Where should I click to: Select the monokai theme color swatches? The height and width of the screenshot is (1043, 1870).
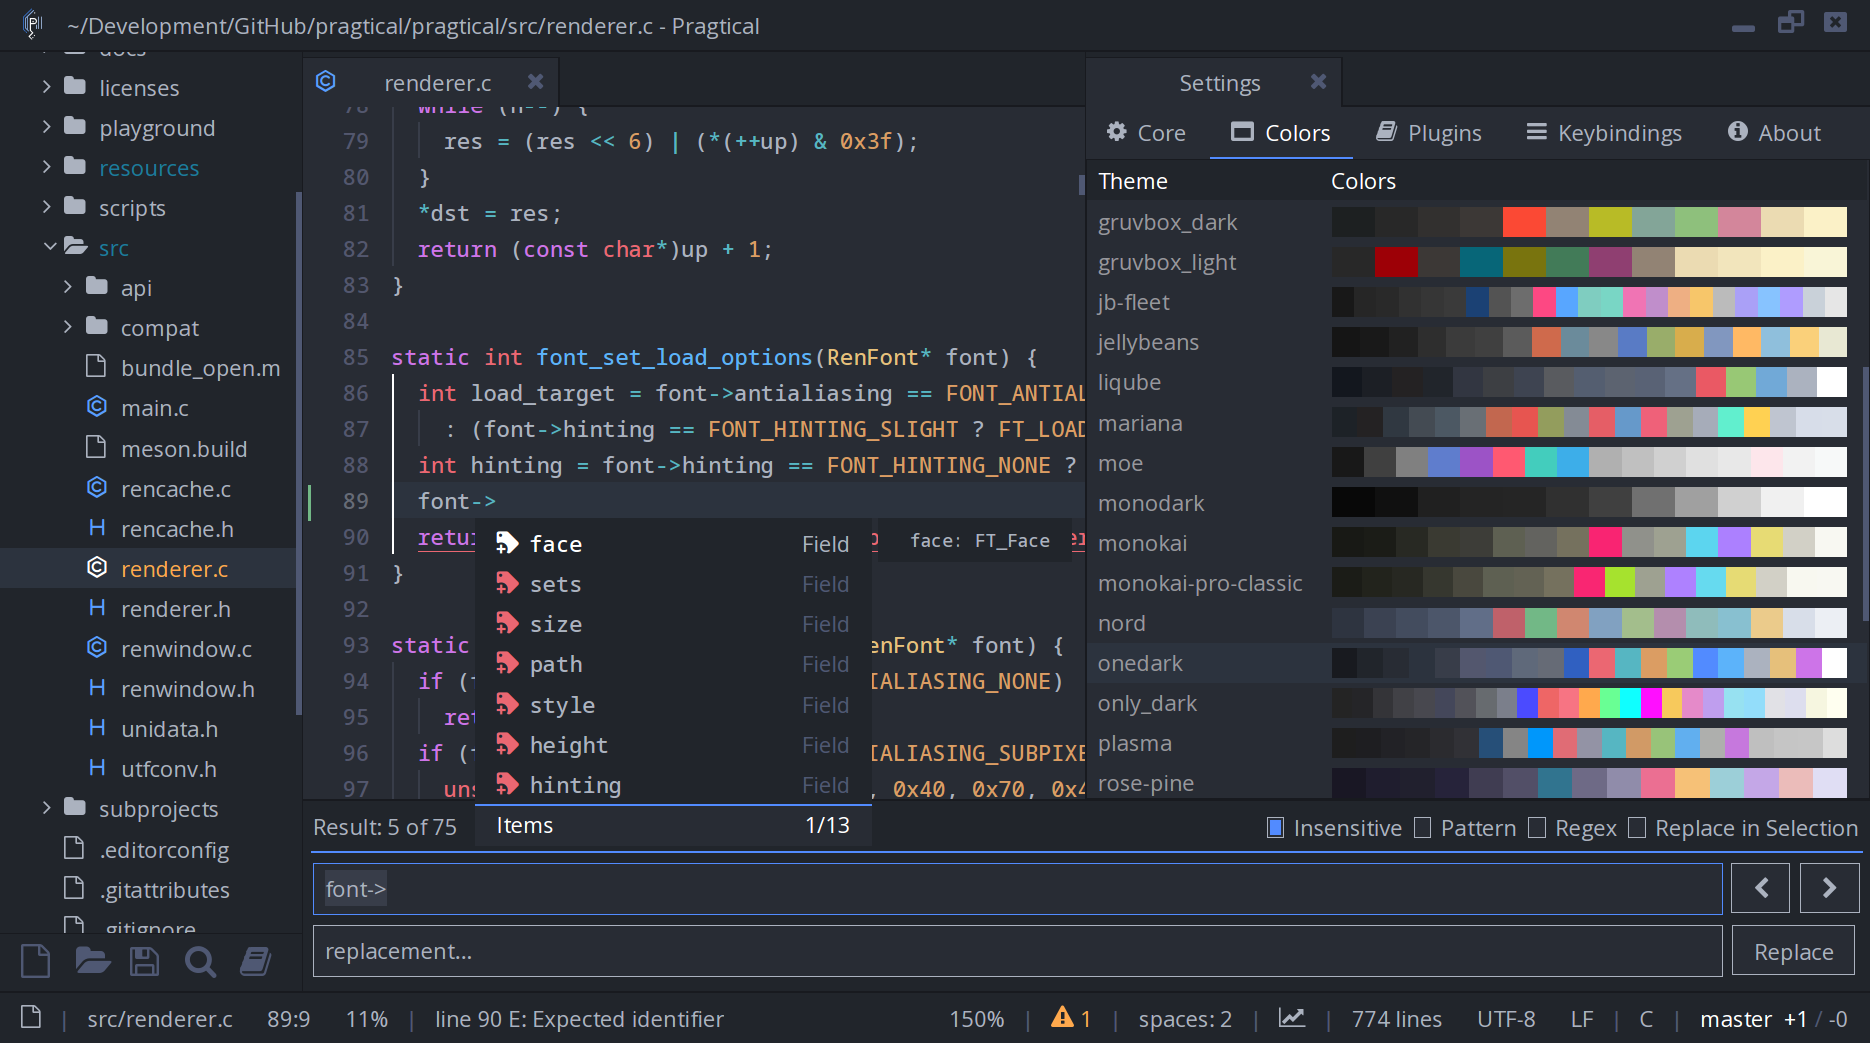[1589, 543]
